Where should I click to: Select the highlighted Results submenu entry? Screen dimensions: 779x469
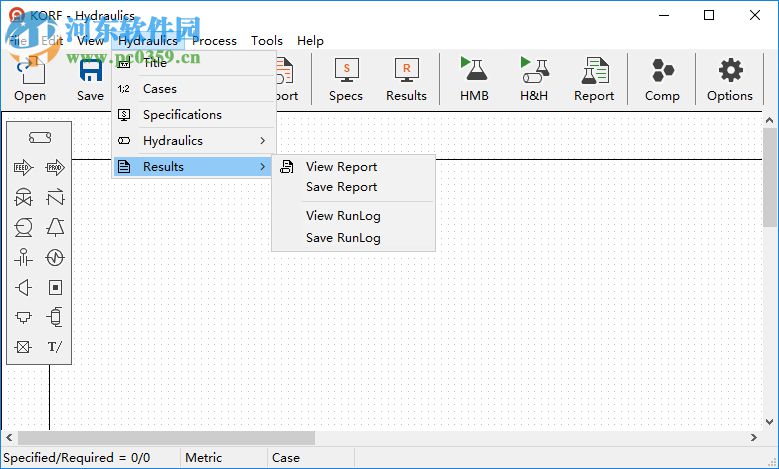pyautogui.click(x=194, y=166)
